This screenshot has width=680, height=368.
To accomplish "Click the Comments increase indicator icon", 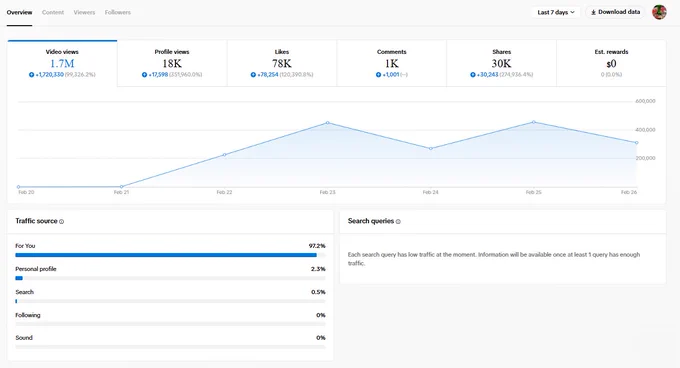I will [x=378, y=75].
